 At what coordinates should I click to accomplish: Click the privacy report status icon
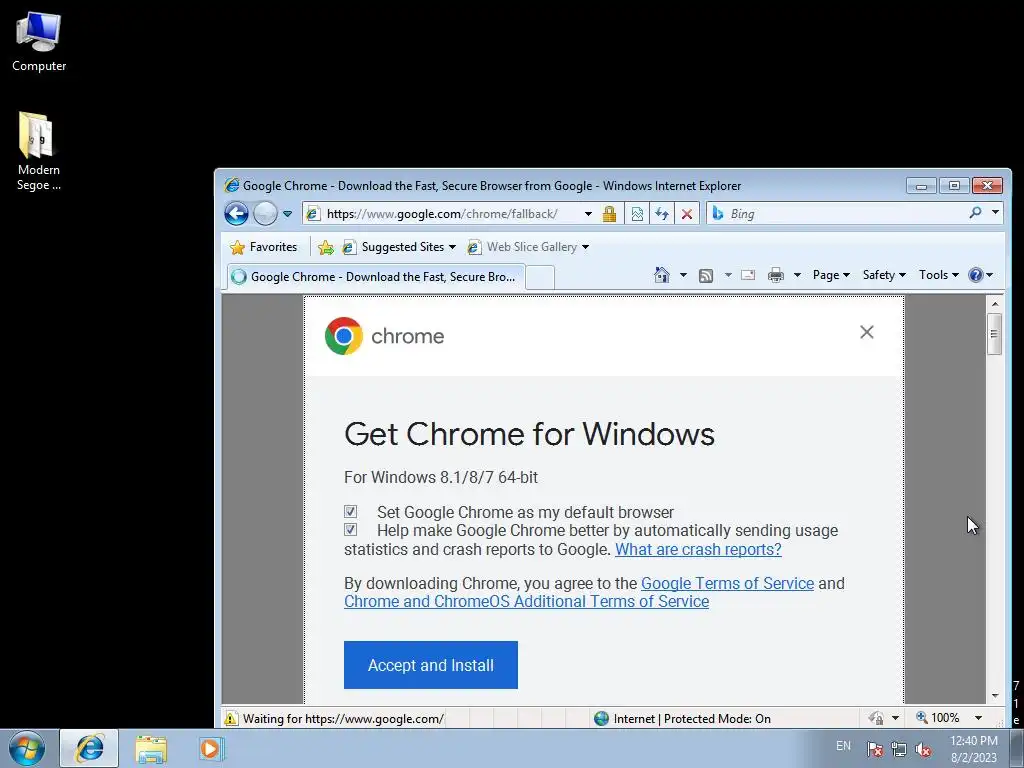point(876,718)
